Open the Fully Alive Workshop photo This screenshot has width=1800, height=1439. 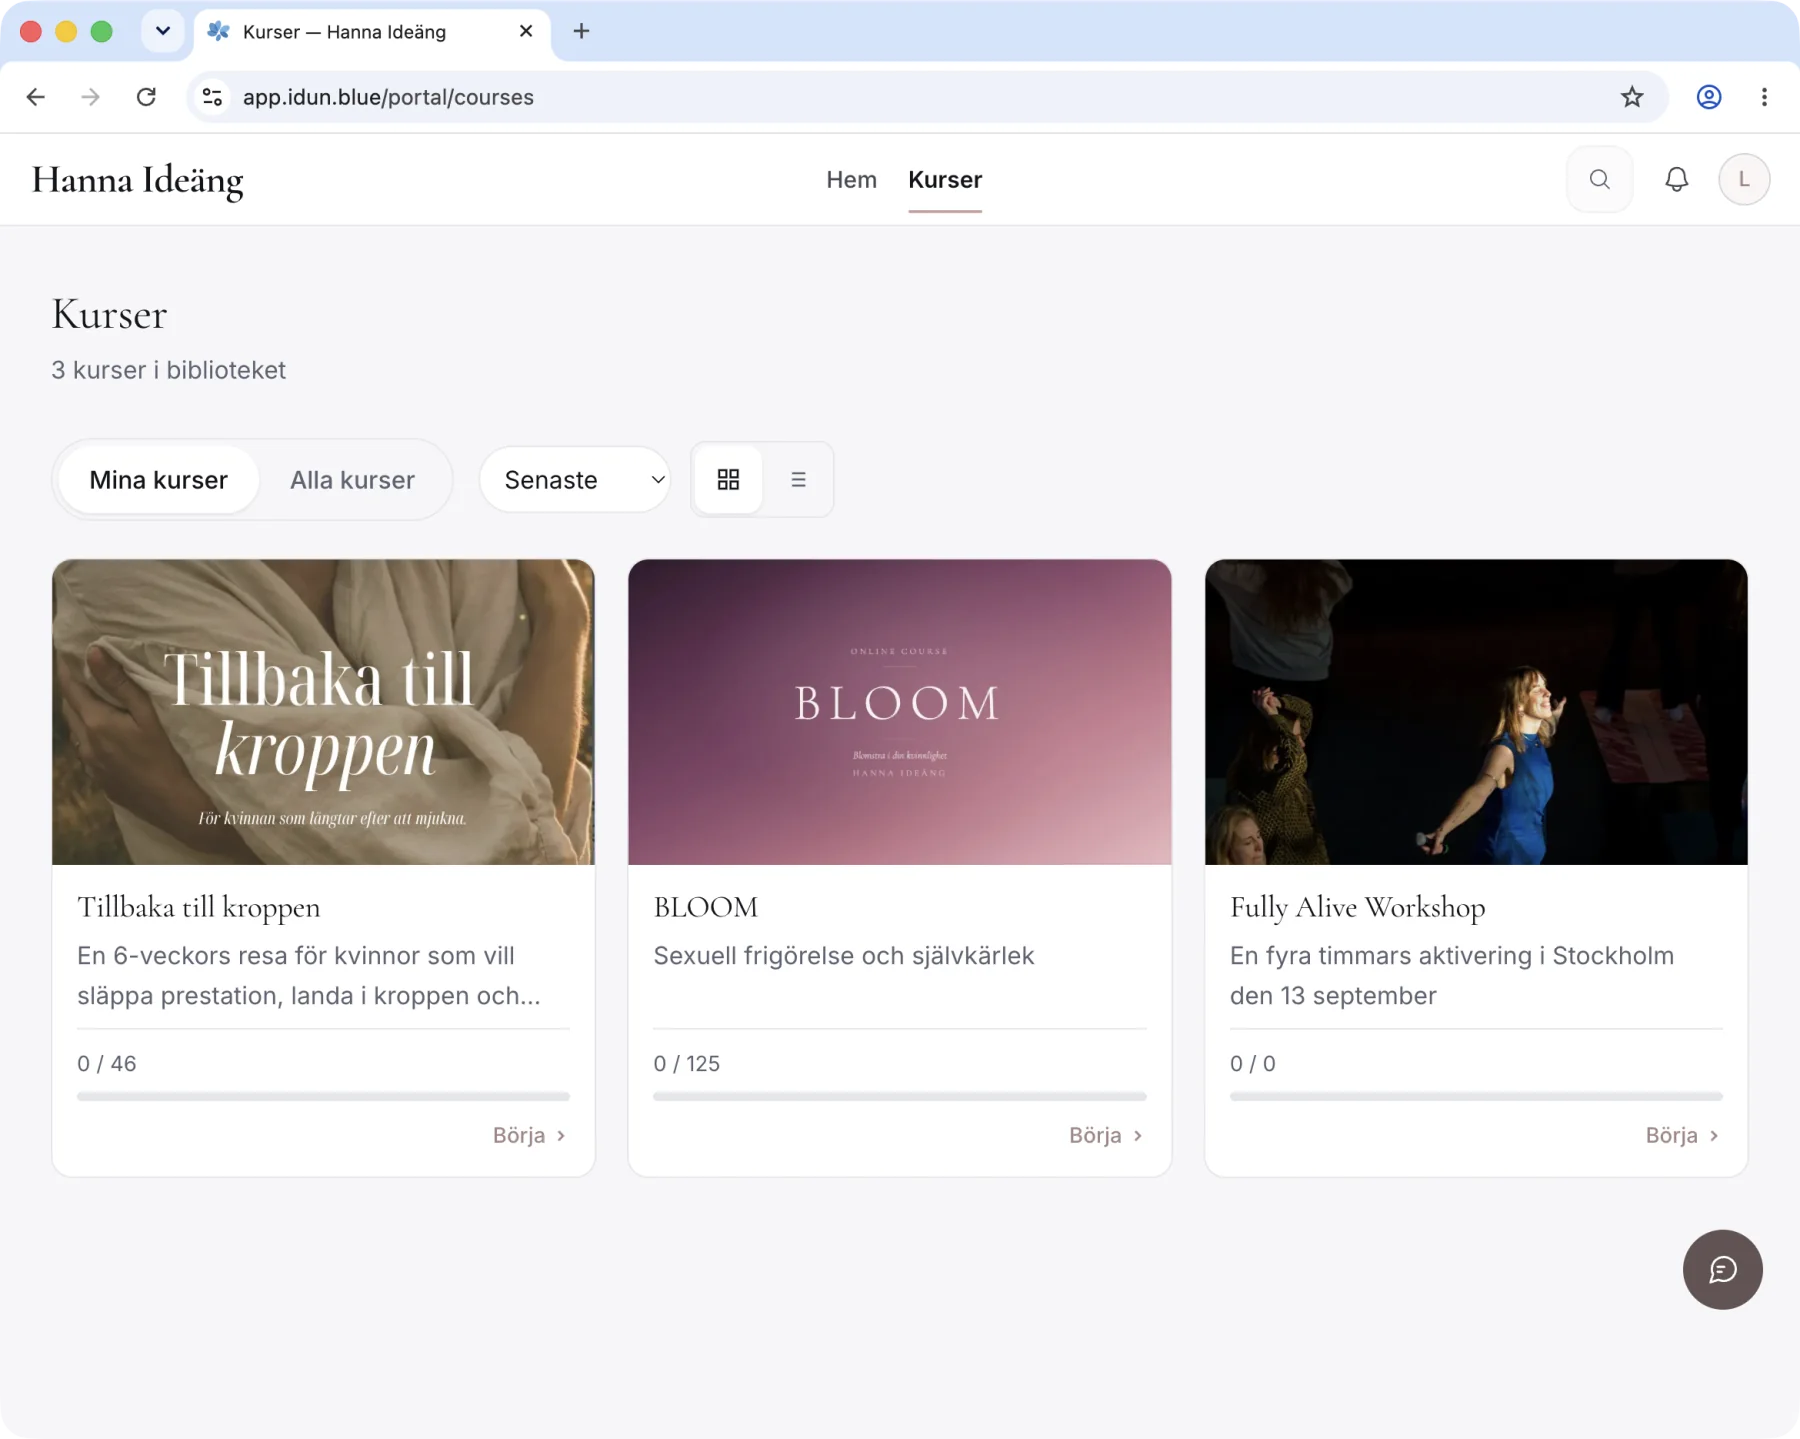(1476, 712)
